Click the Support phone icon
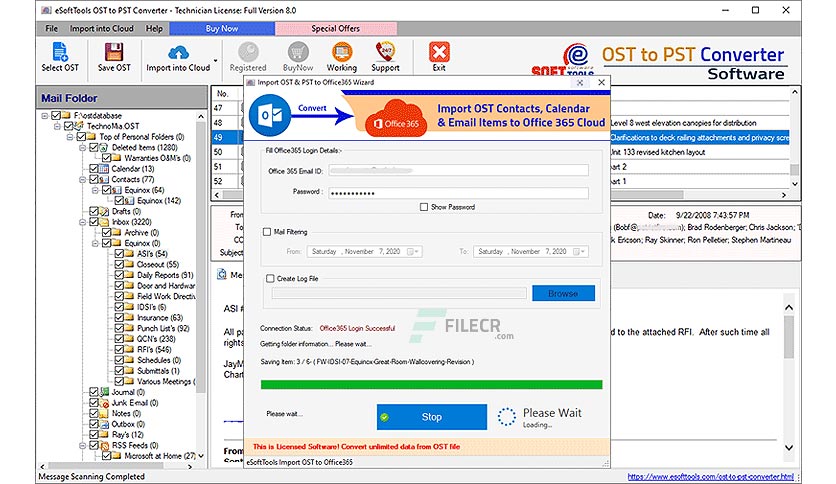This screenshot has width=836, height=484. (x=385, y=52)
